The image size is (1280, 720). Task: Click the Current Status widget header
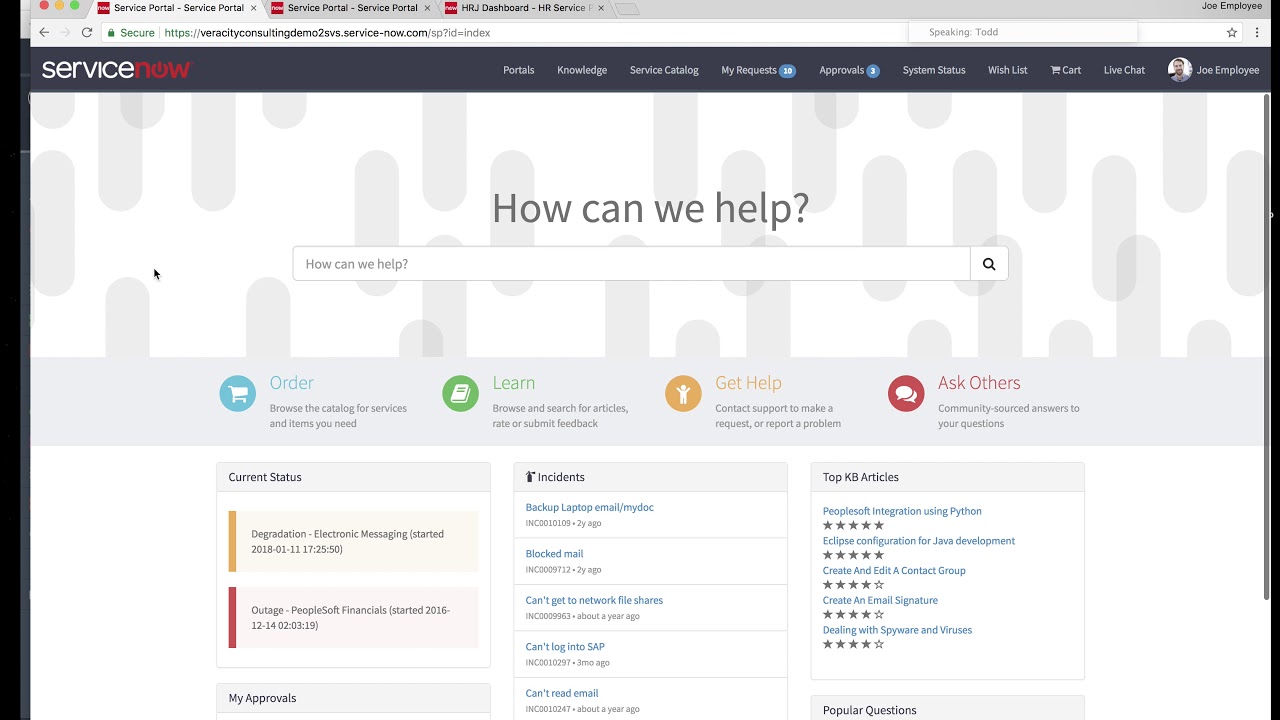[x=353, y=477]
